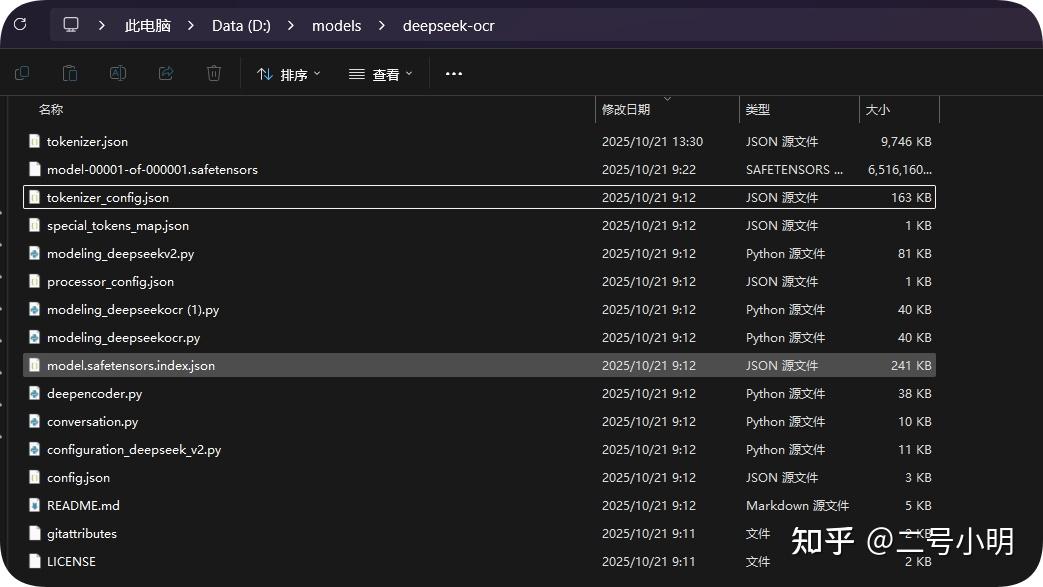Navigate to 此电脑 via the breadcrumb

pos(147,25)
